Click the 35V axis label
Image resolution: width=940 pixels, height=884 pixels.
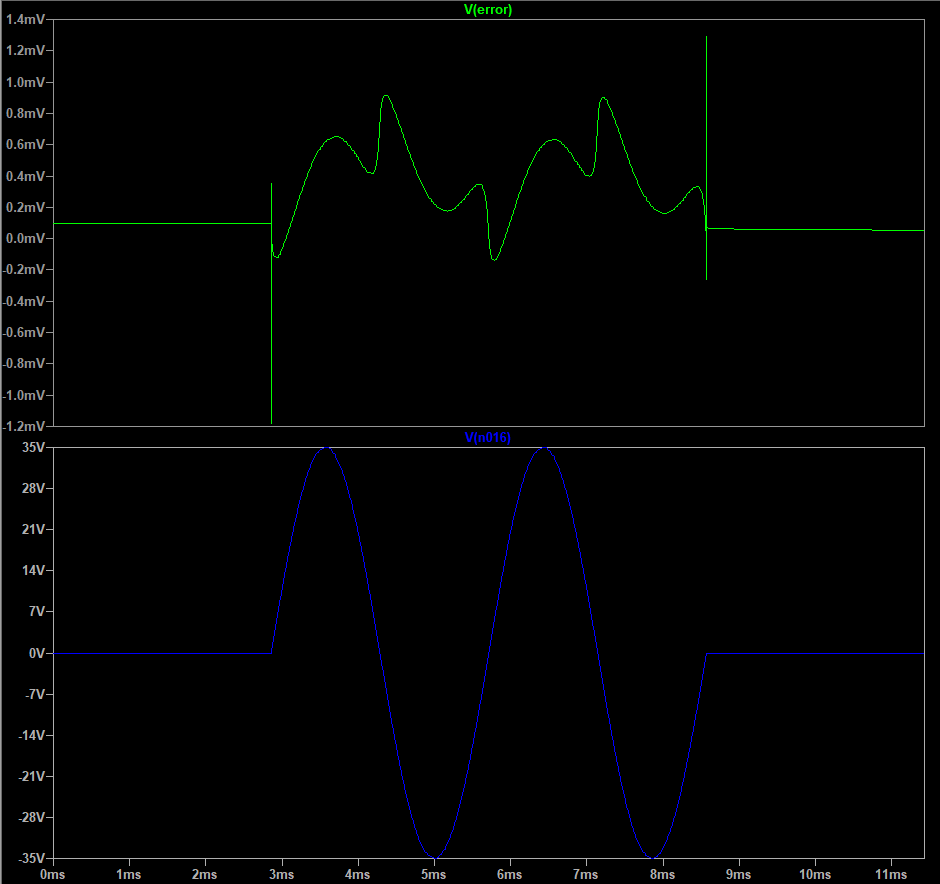34,448
